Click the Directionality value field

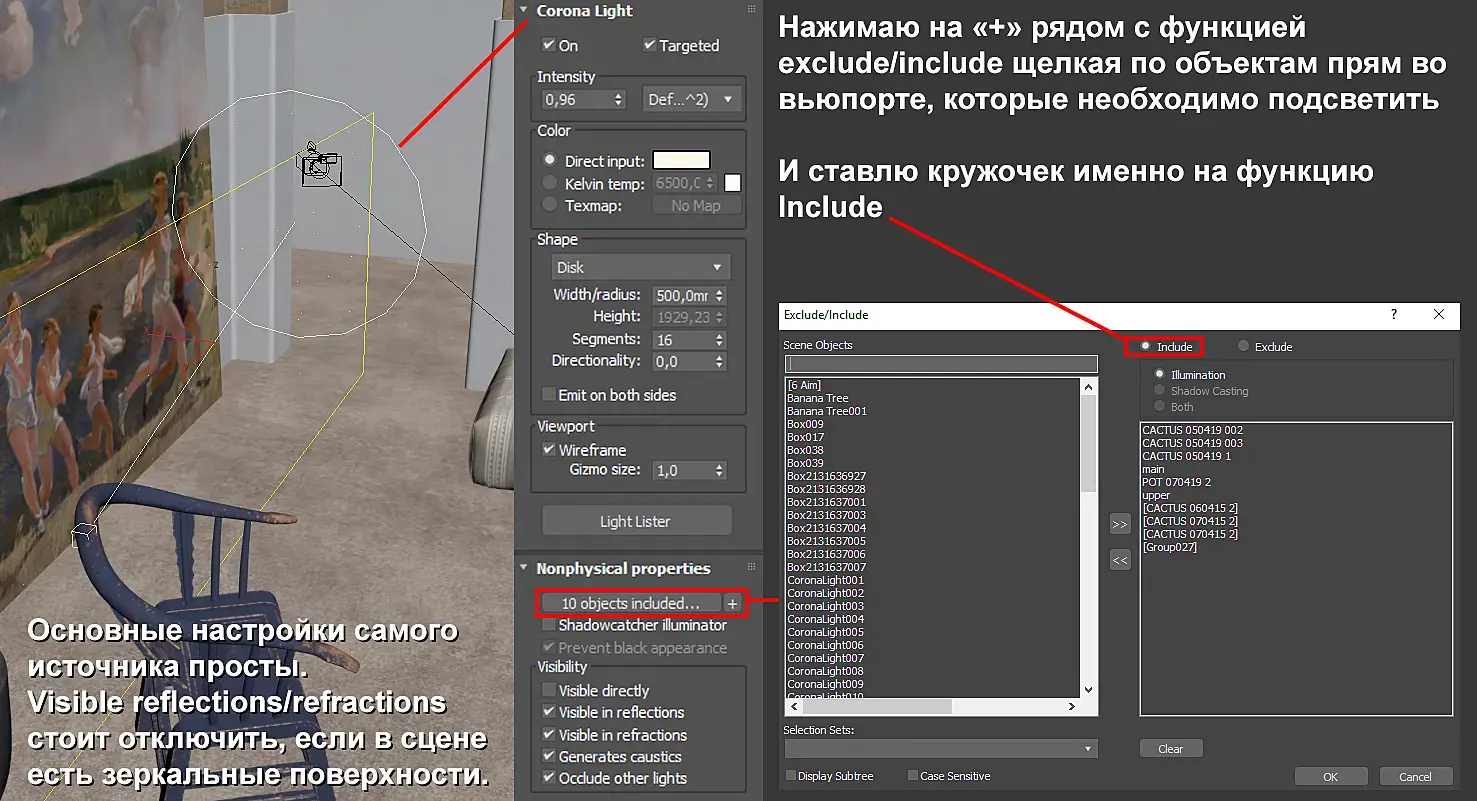click(683, 361)
